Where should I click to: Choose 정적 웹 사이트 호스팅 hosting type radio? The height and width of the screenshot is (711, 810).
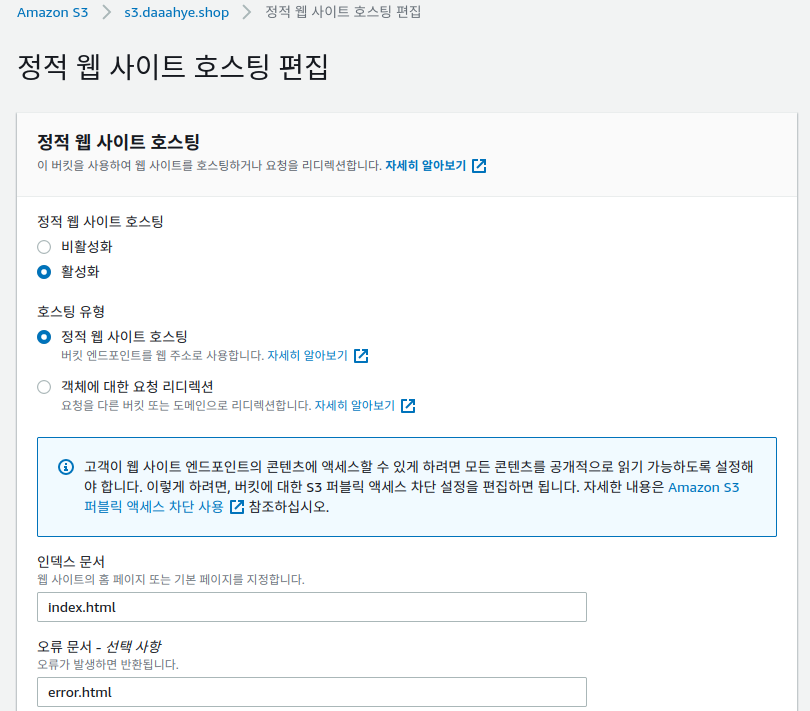tap(44, 337)
